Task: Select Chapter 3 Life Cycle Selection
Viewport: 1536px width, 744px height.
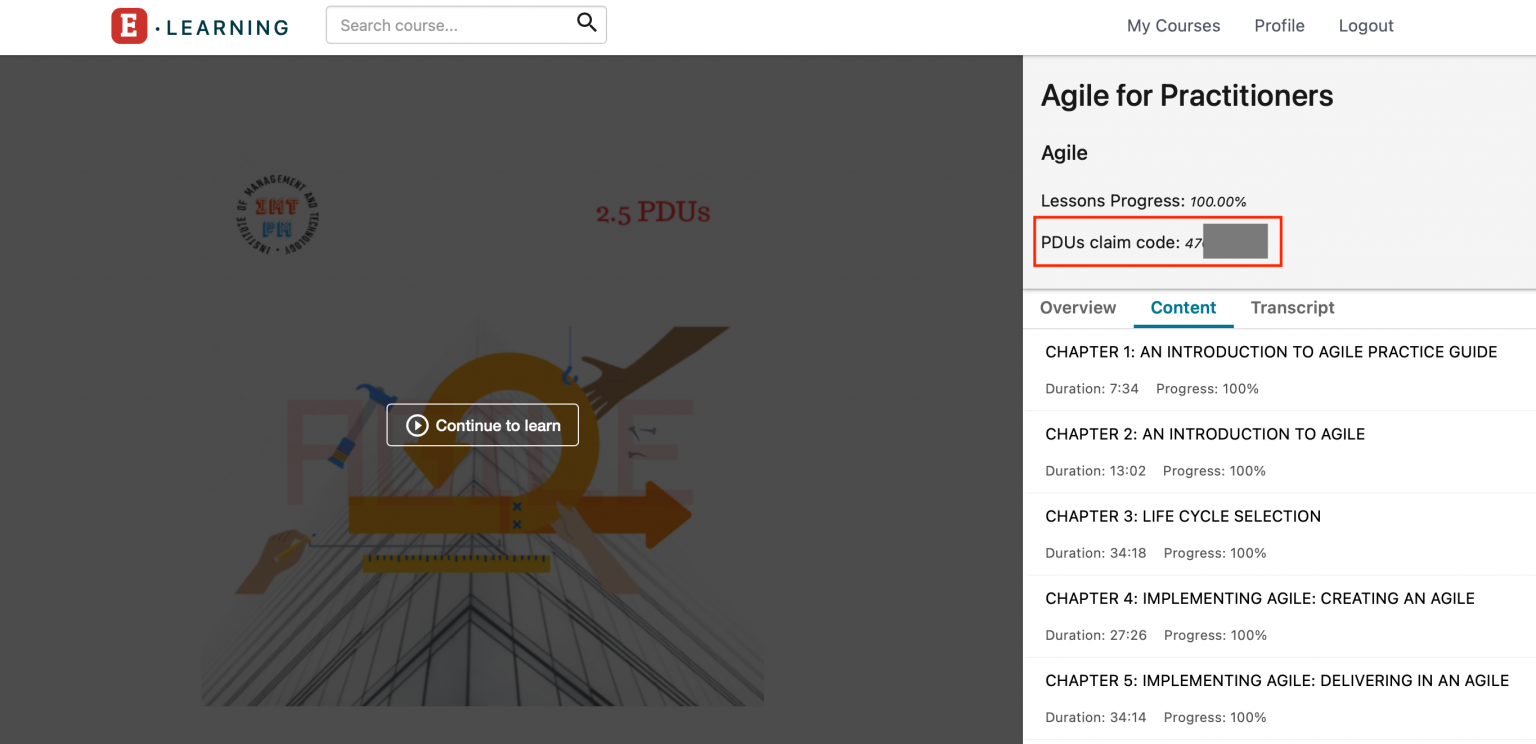Action: [1182, 516]
